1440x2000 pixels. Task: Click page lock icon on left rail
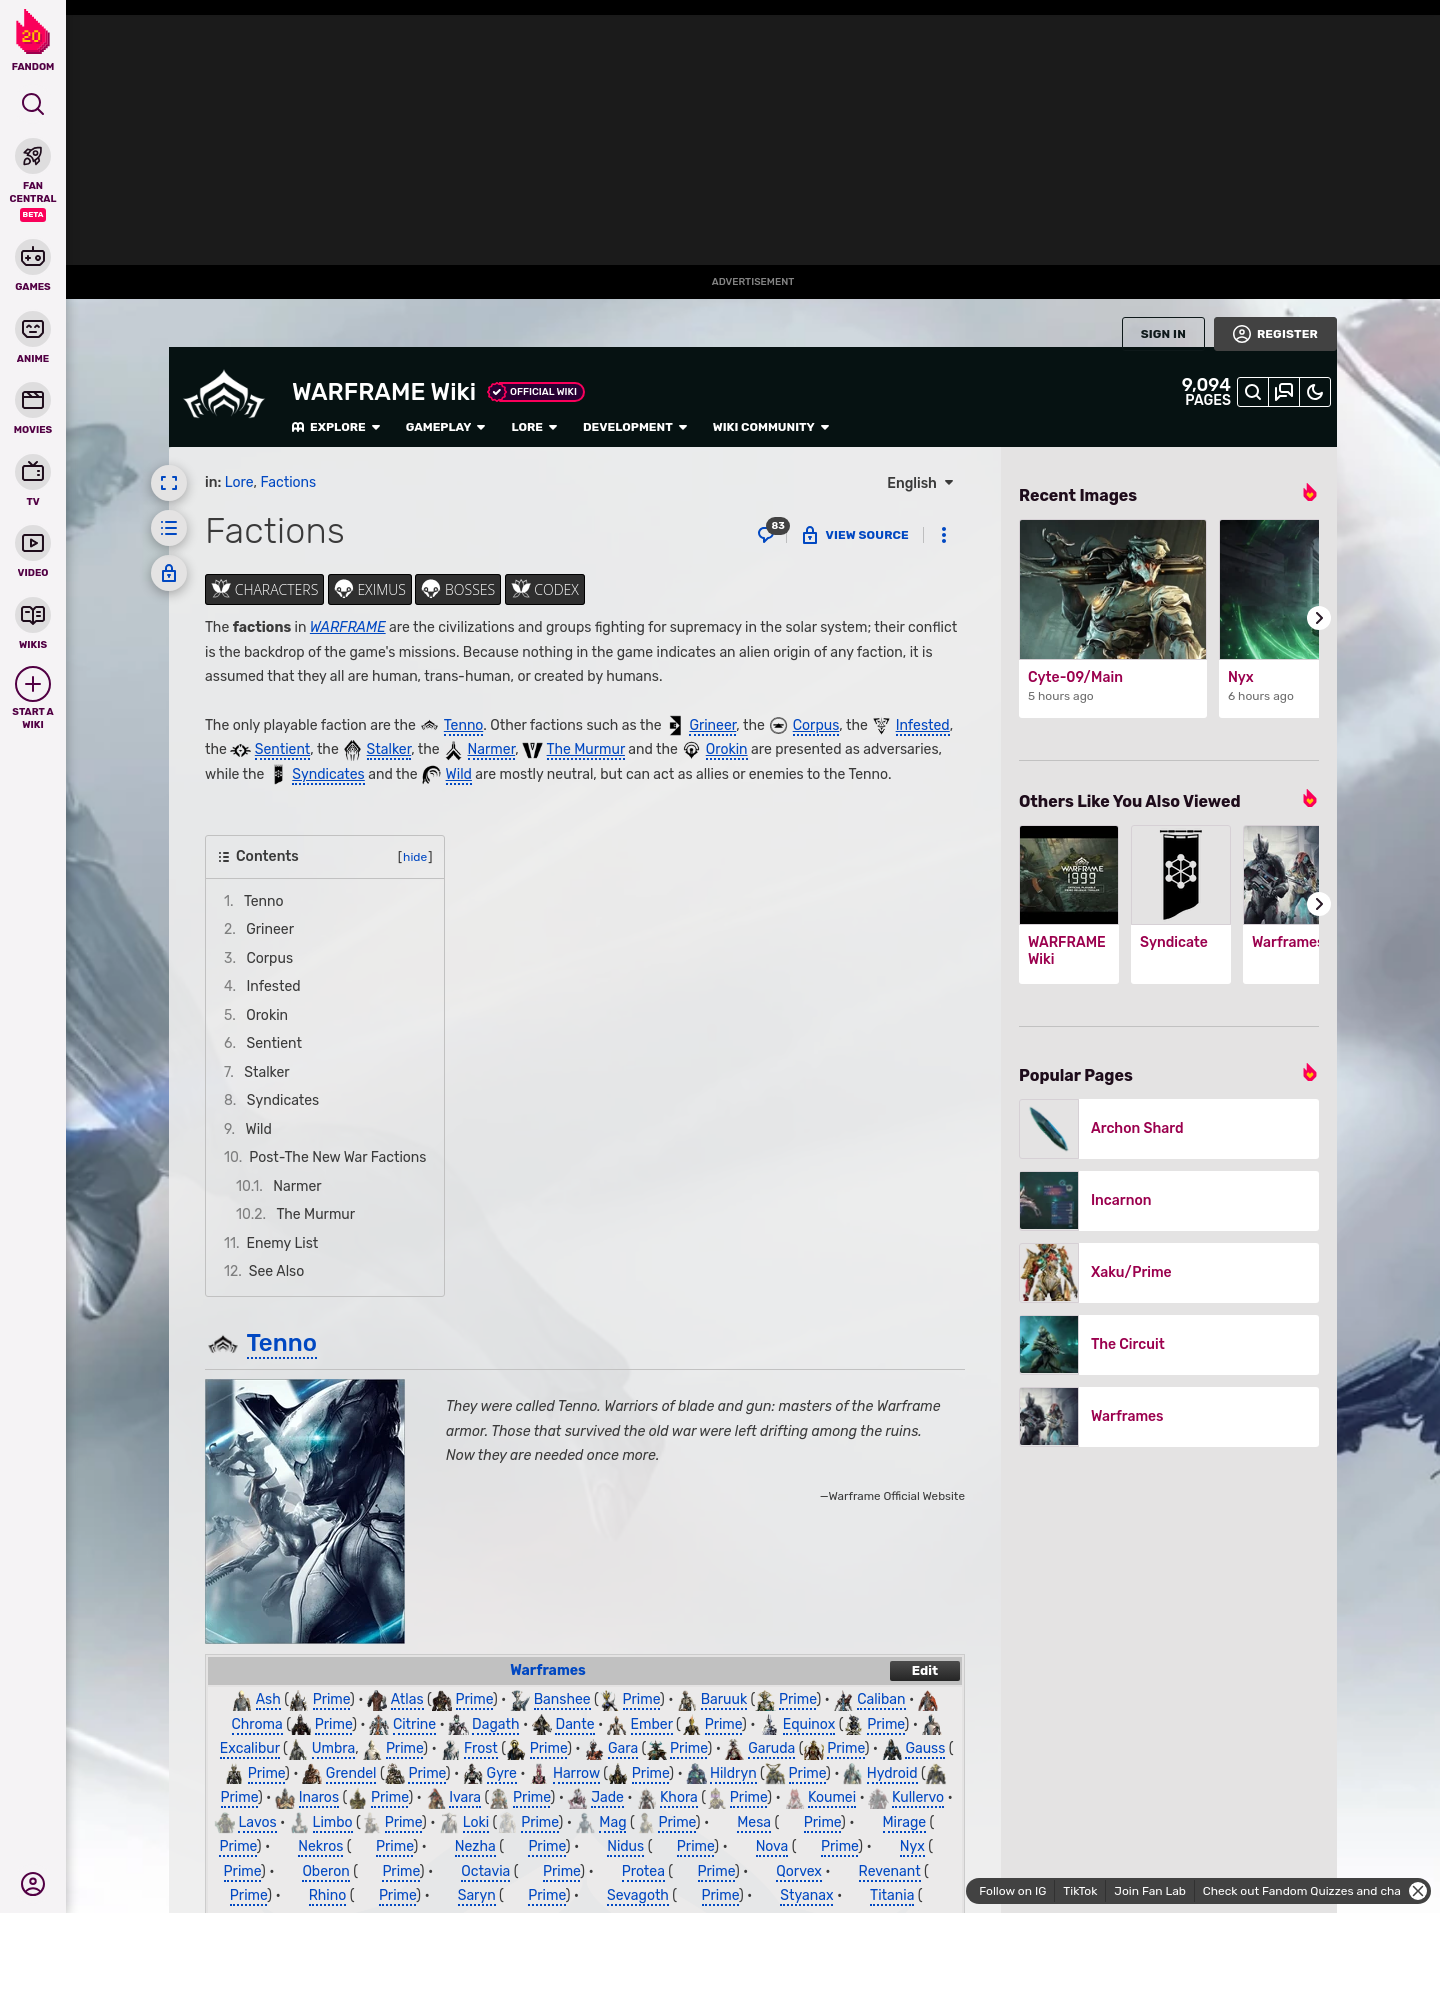tap(169, 573)
